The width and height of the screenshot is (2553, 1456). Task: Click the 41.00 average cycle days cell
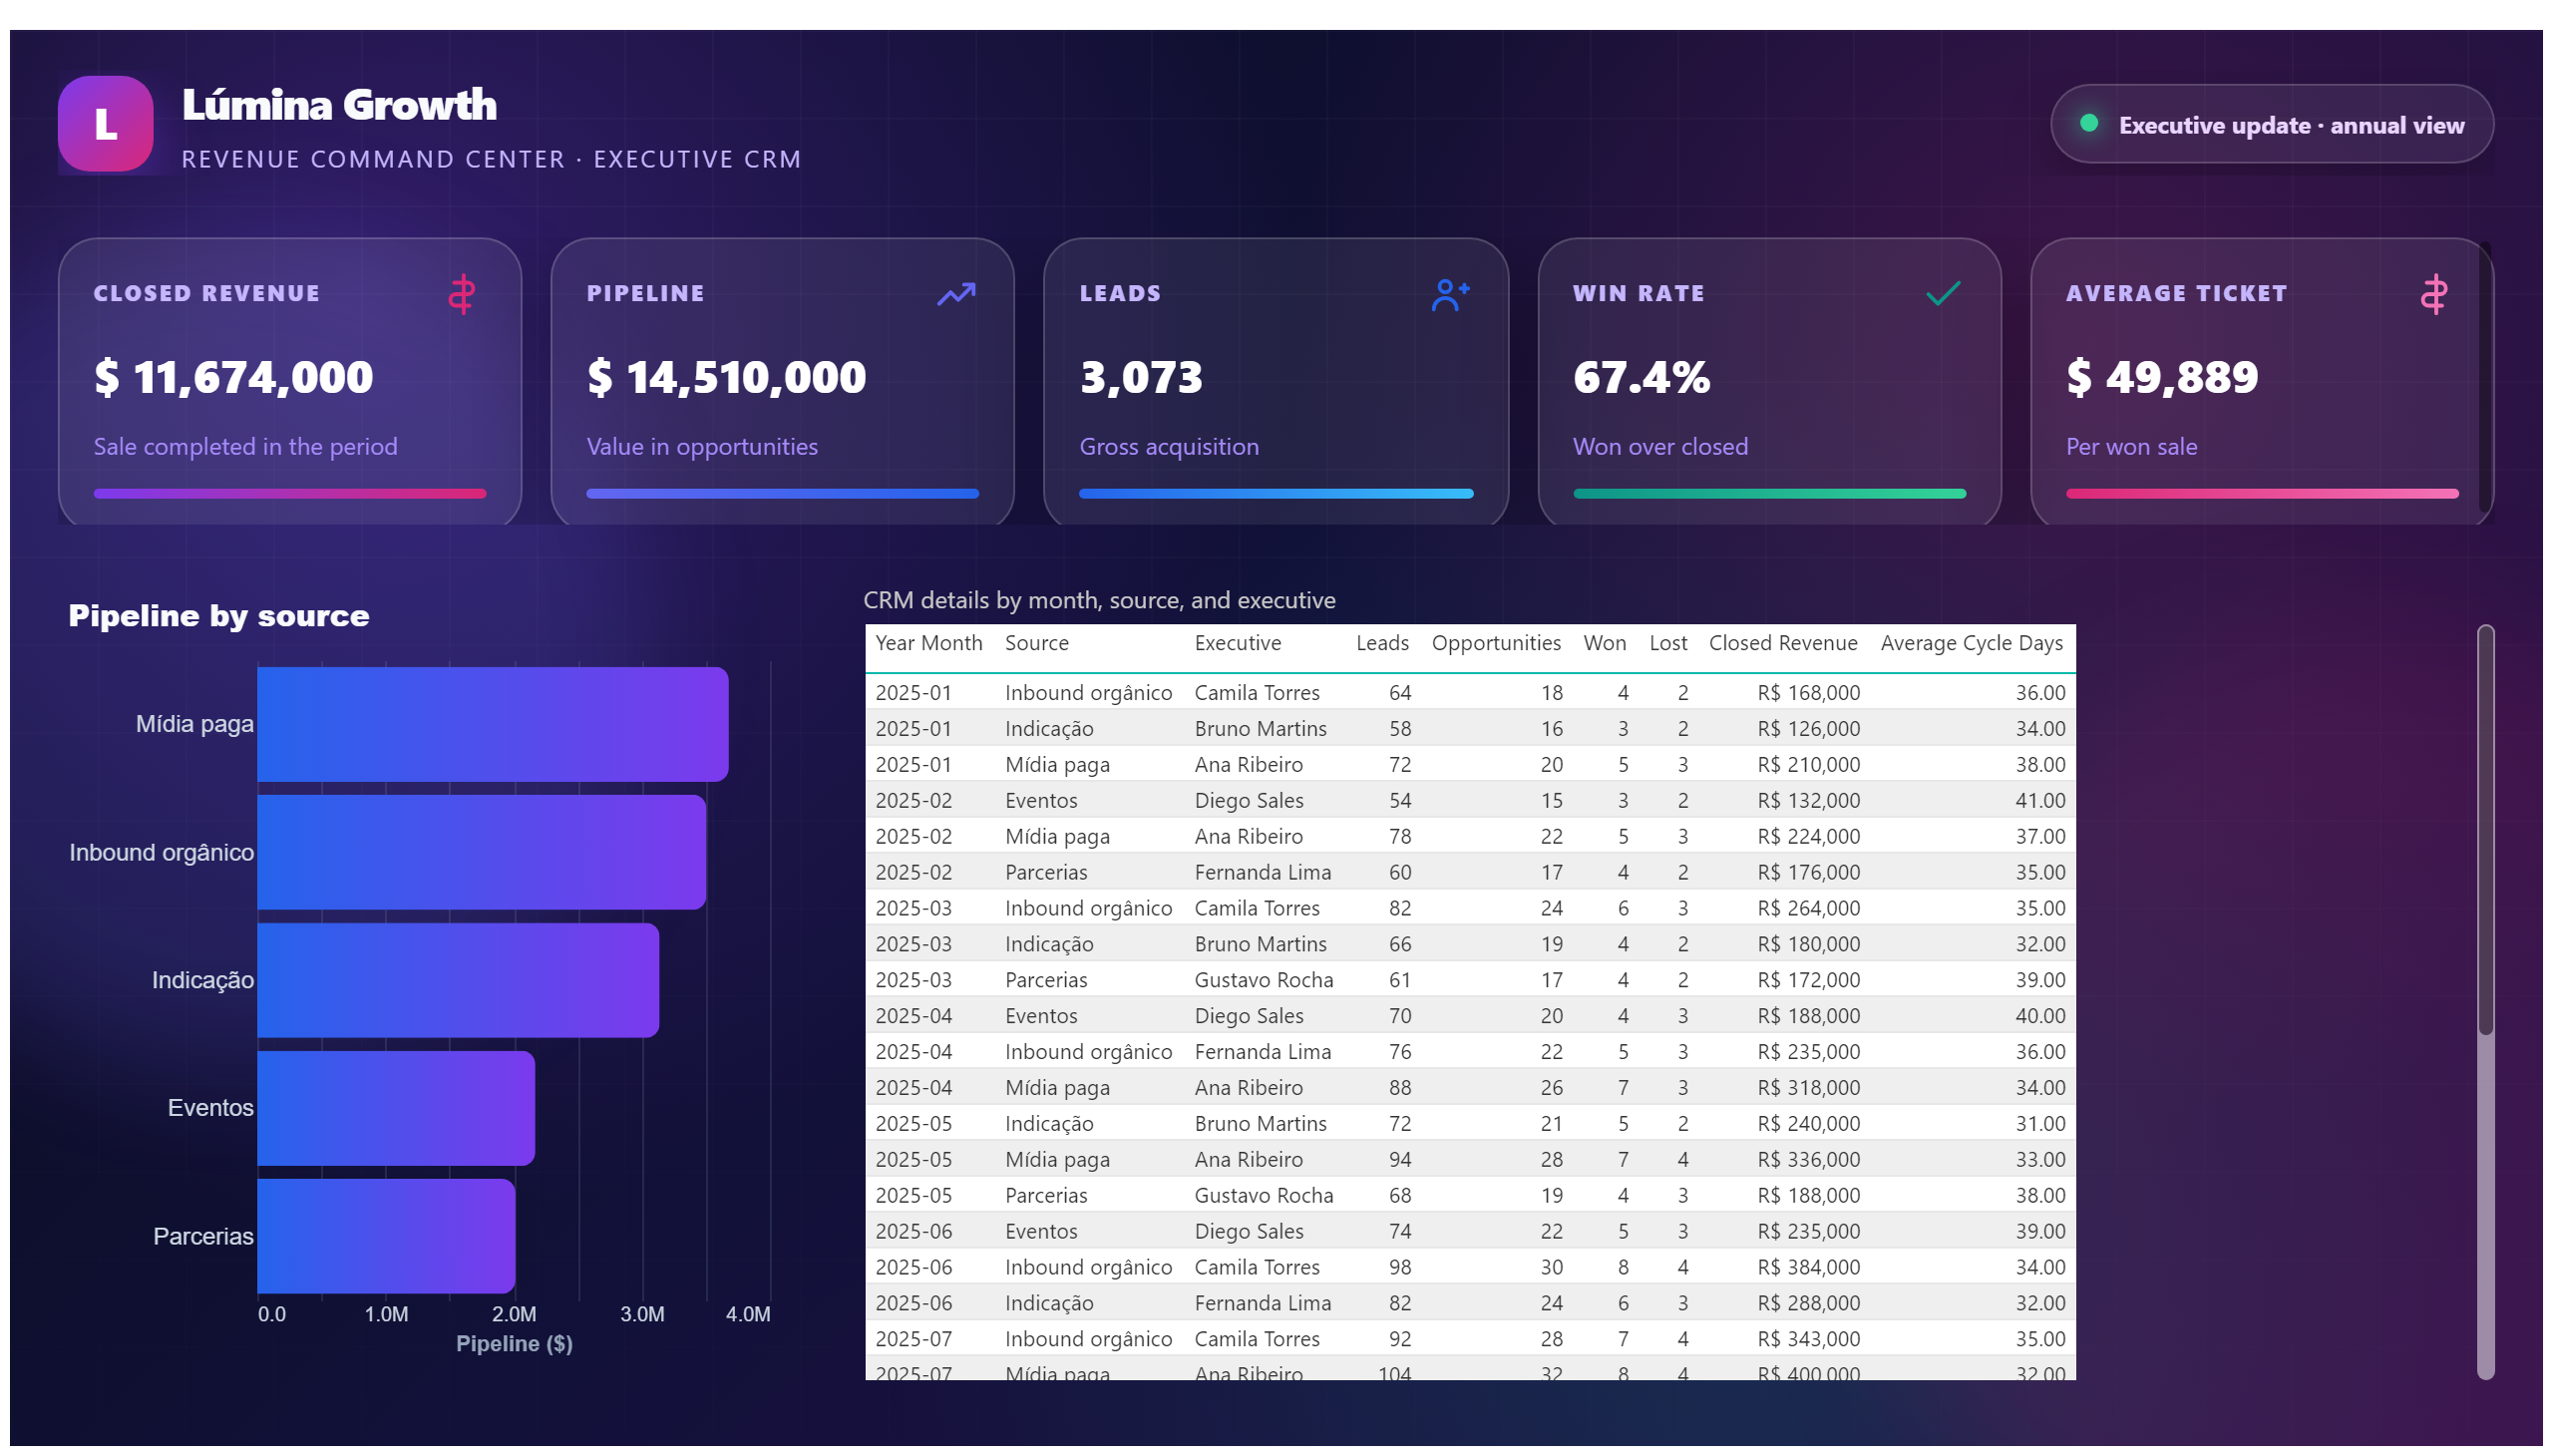2039,800
